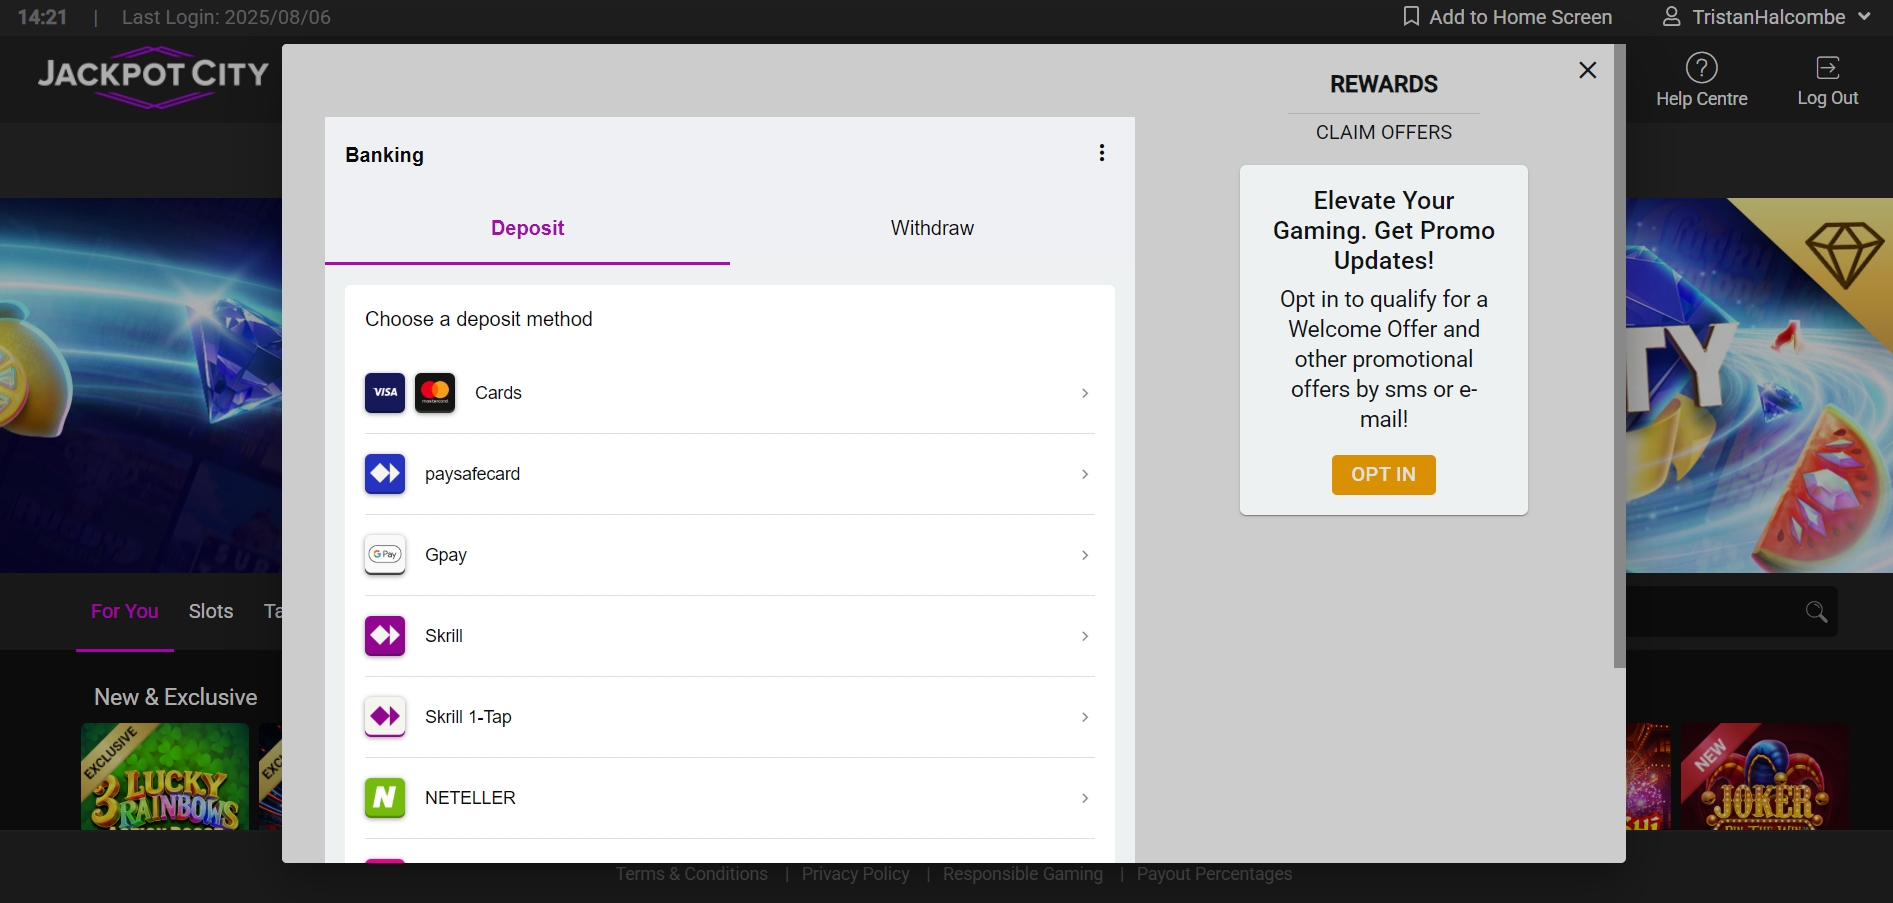
Task: Click the Skrill logo icon
Action: point(385,636)
